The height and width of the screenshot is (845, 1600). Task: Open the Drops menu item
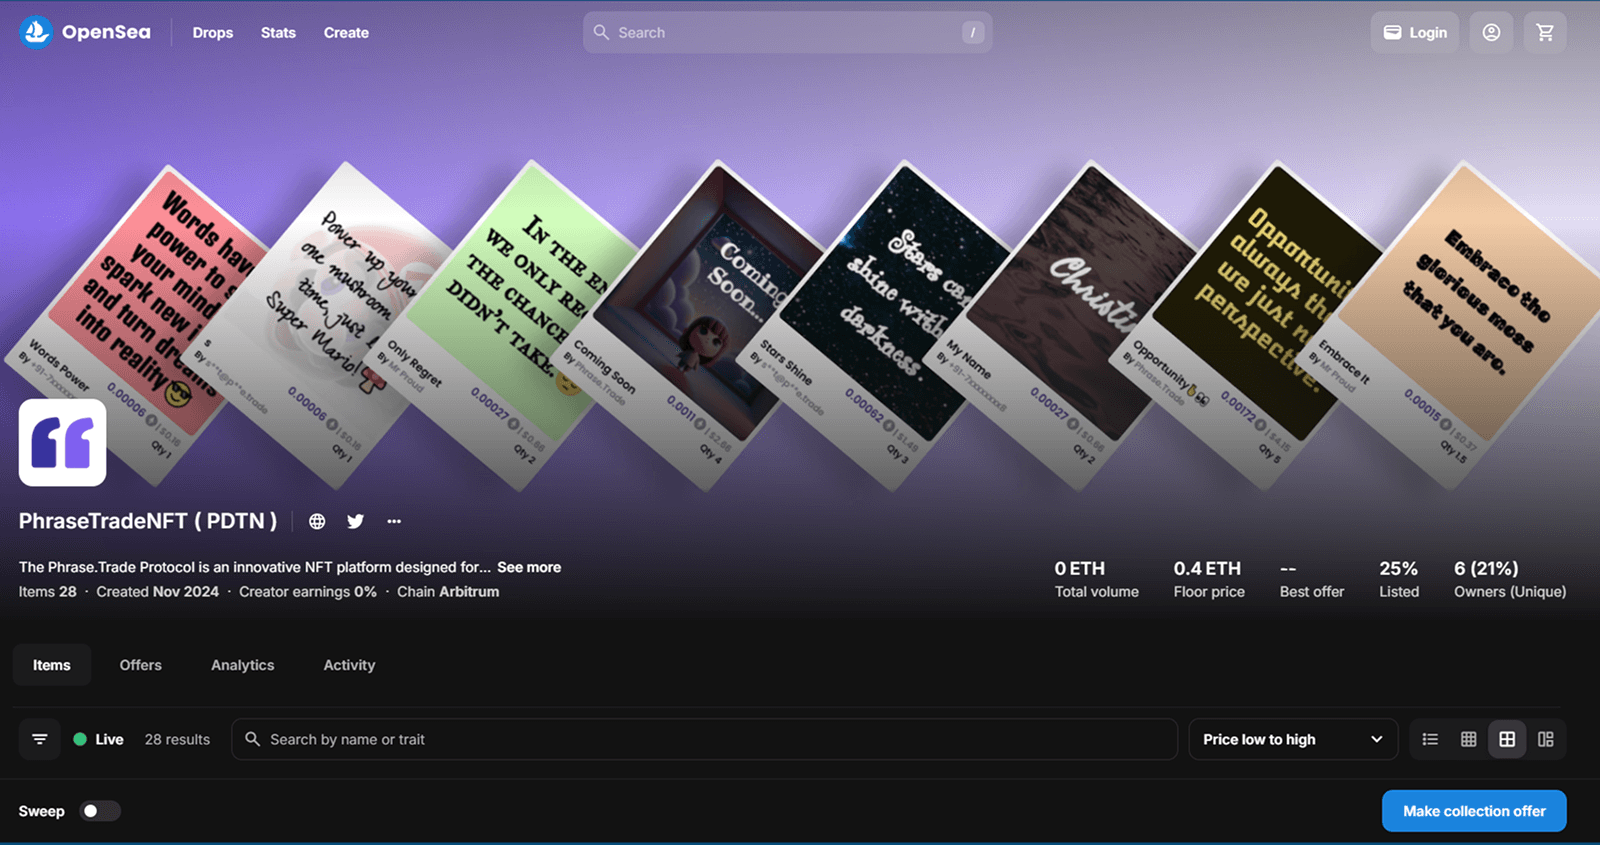point(212,32)
